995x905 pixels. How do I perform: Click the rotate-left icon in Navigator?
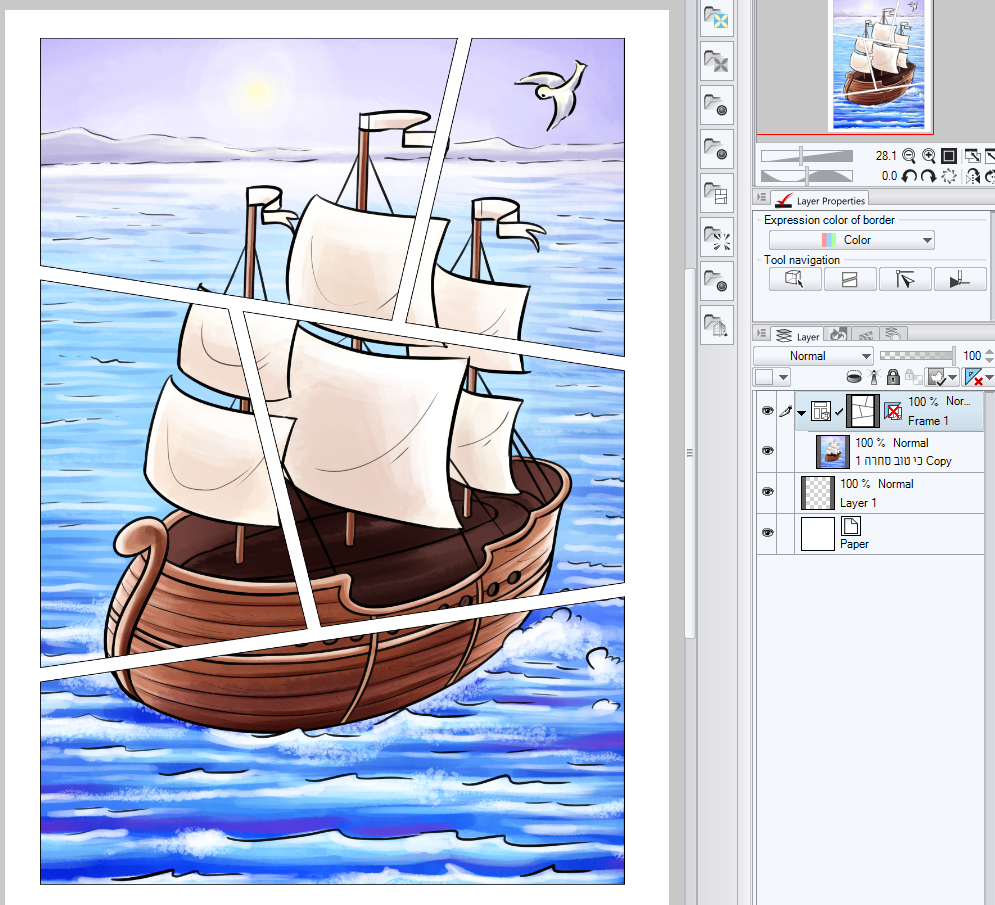point(910,175)
